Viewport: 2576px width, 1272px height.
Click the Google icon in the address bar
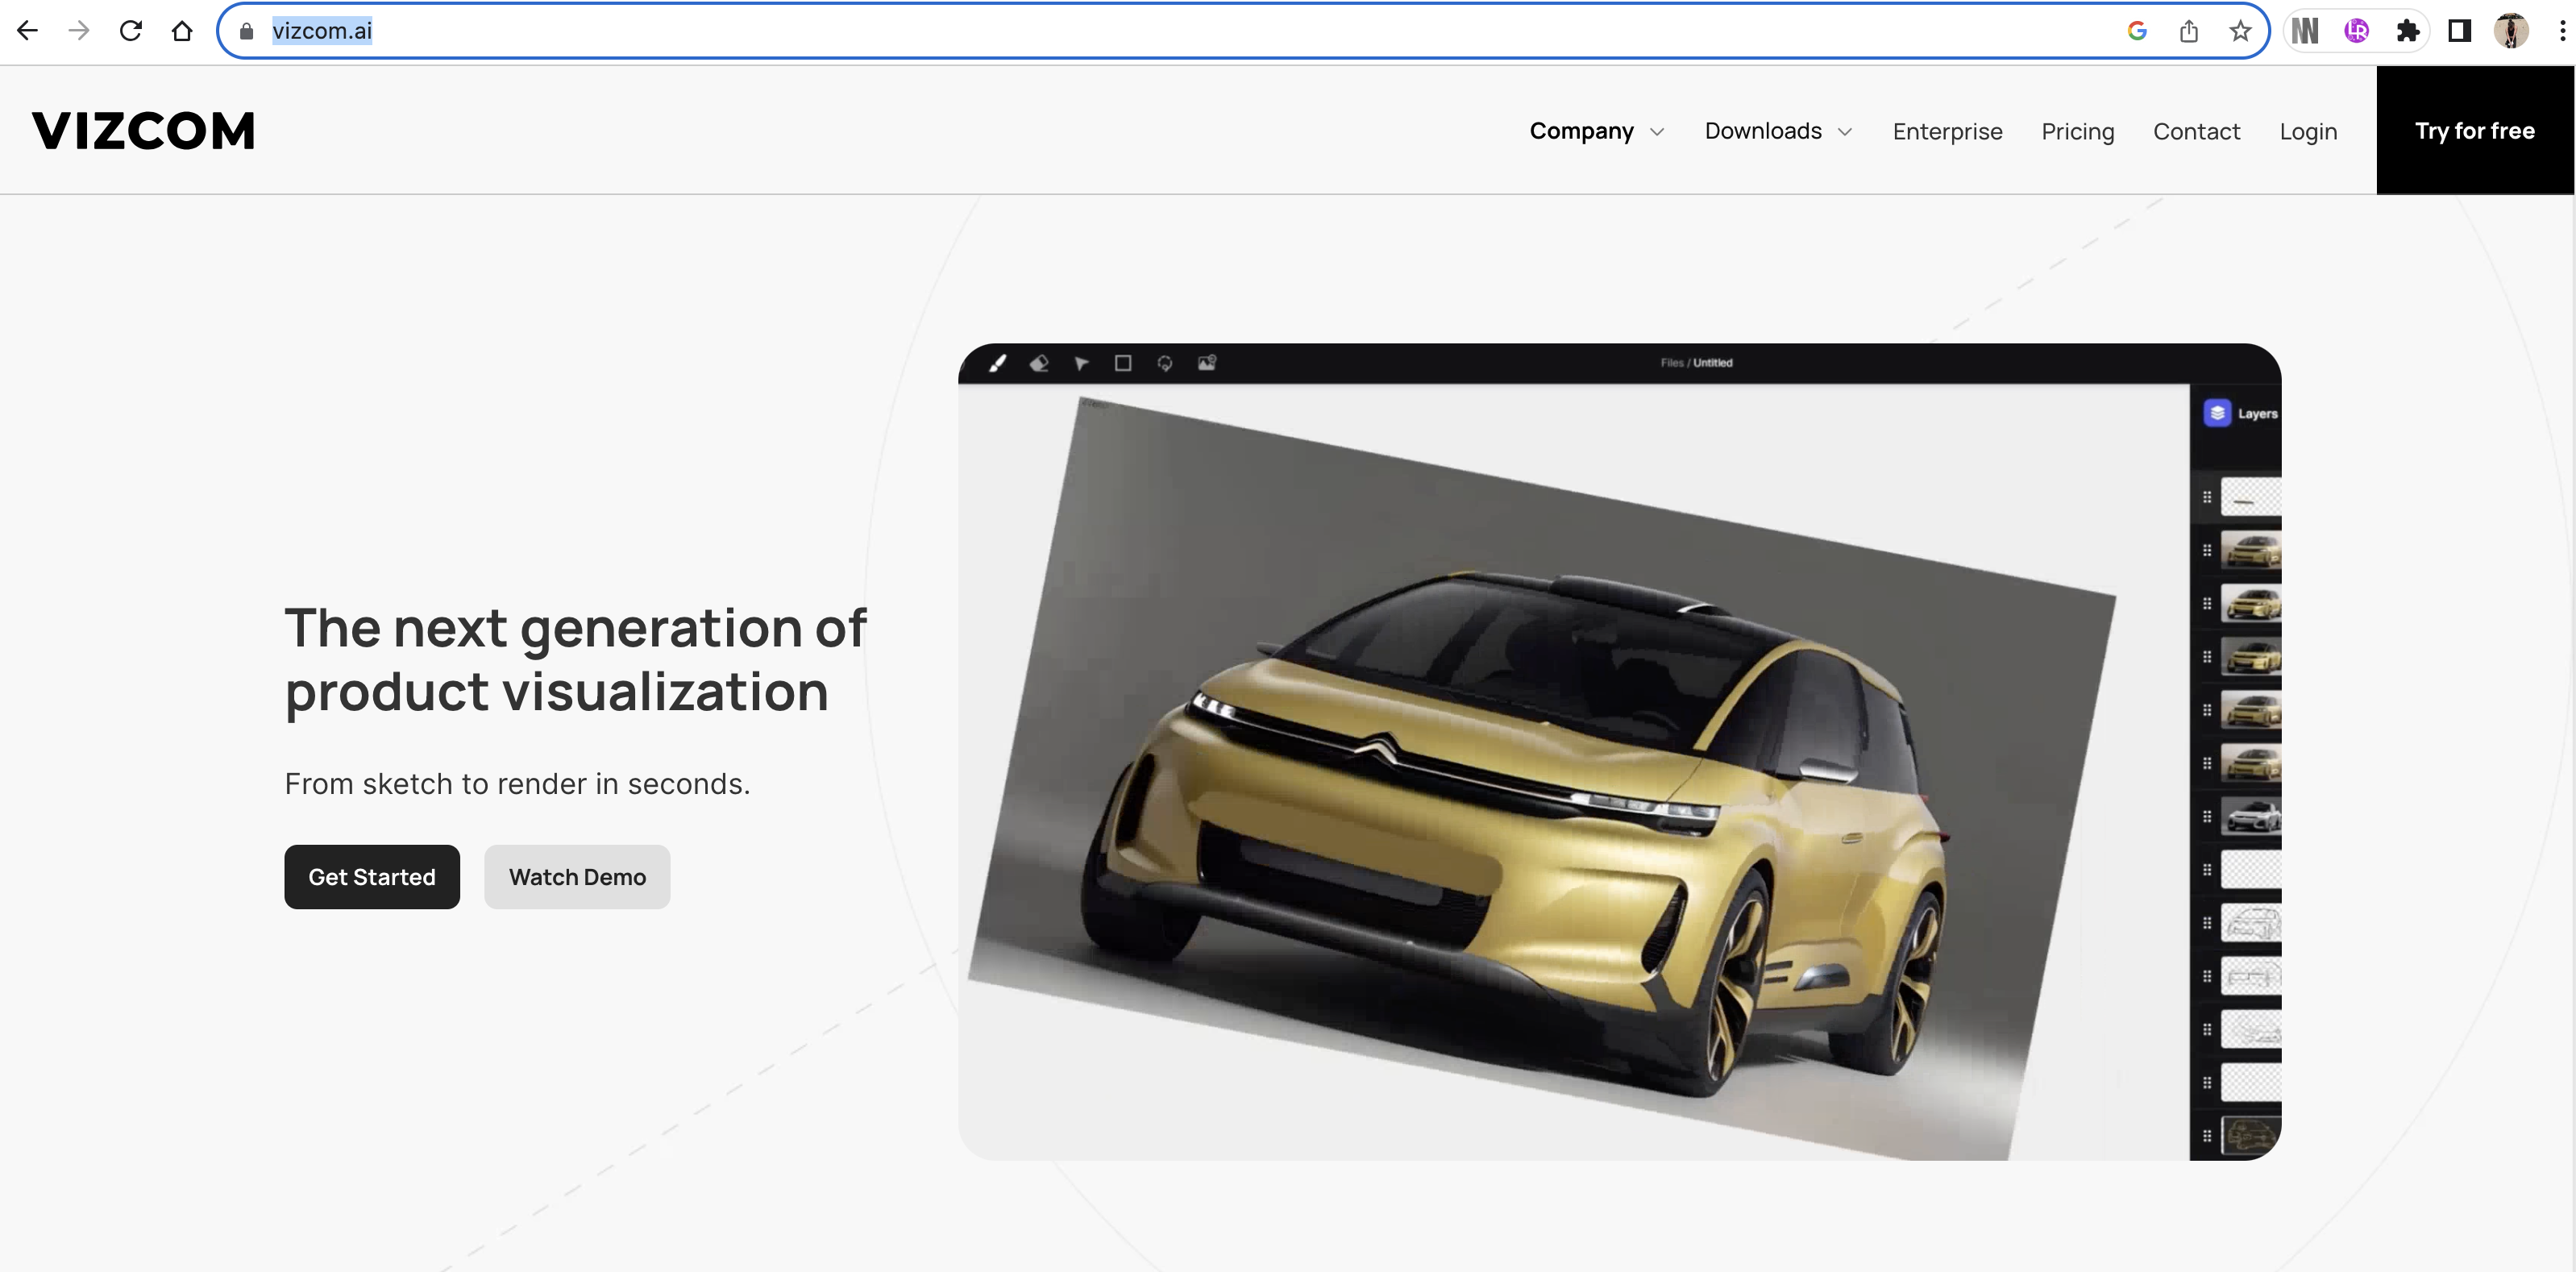(2137, 31)
